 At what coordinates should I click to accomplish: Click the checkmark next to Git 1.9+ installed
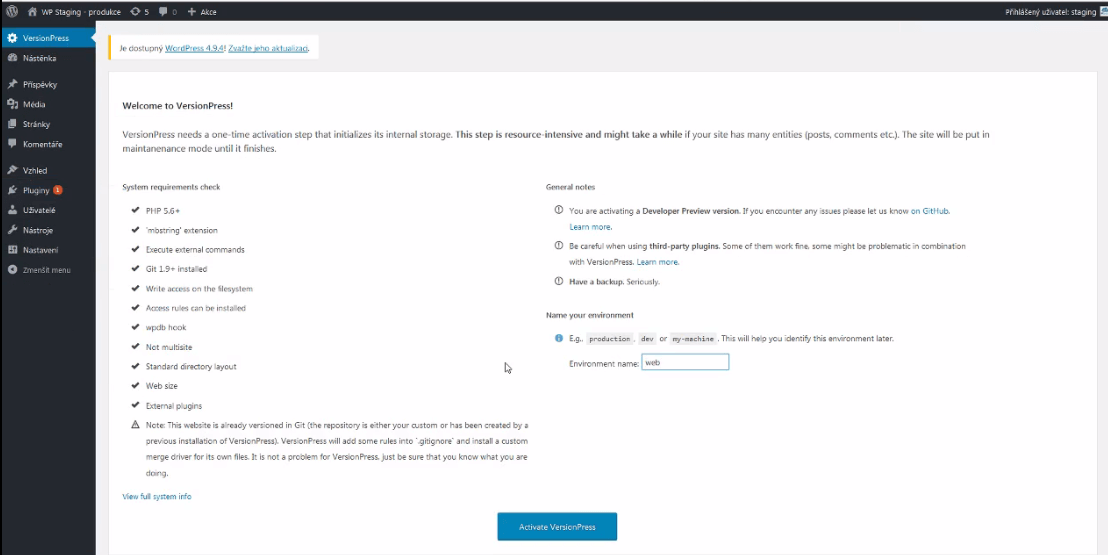(x=135, y=269)
